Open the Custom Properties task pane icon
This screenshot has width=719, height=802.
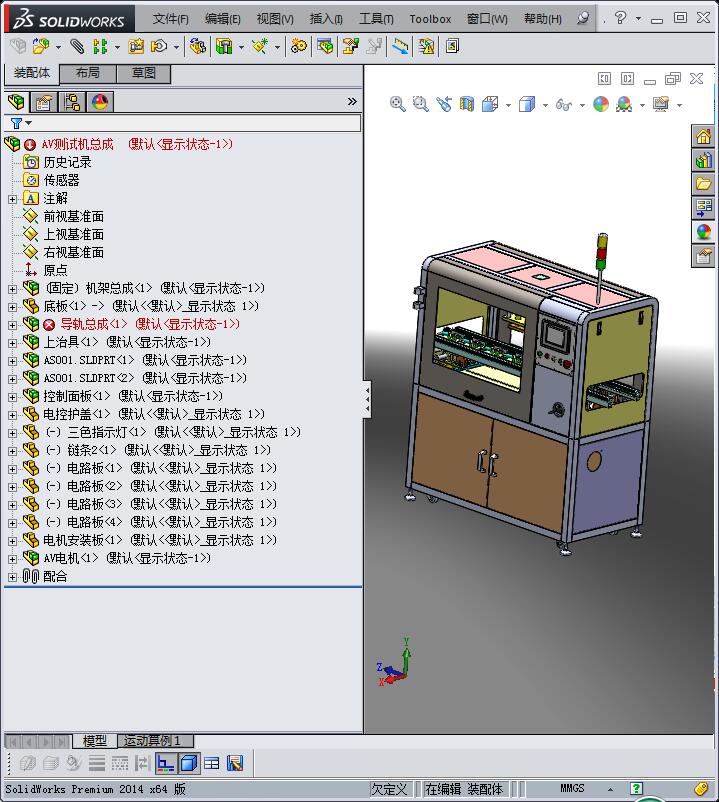(x=703, y=256)
